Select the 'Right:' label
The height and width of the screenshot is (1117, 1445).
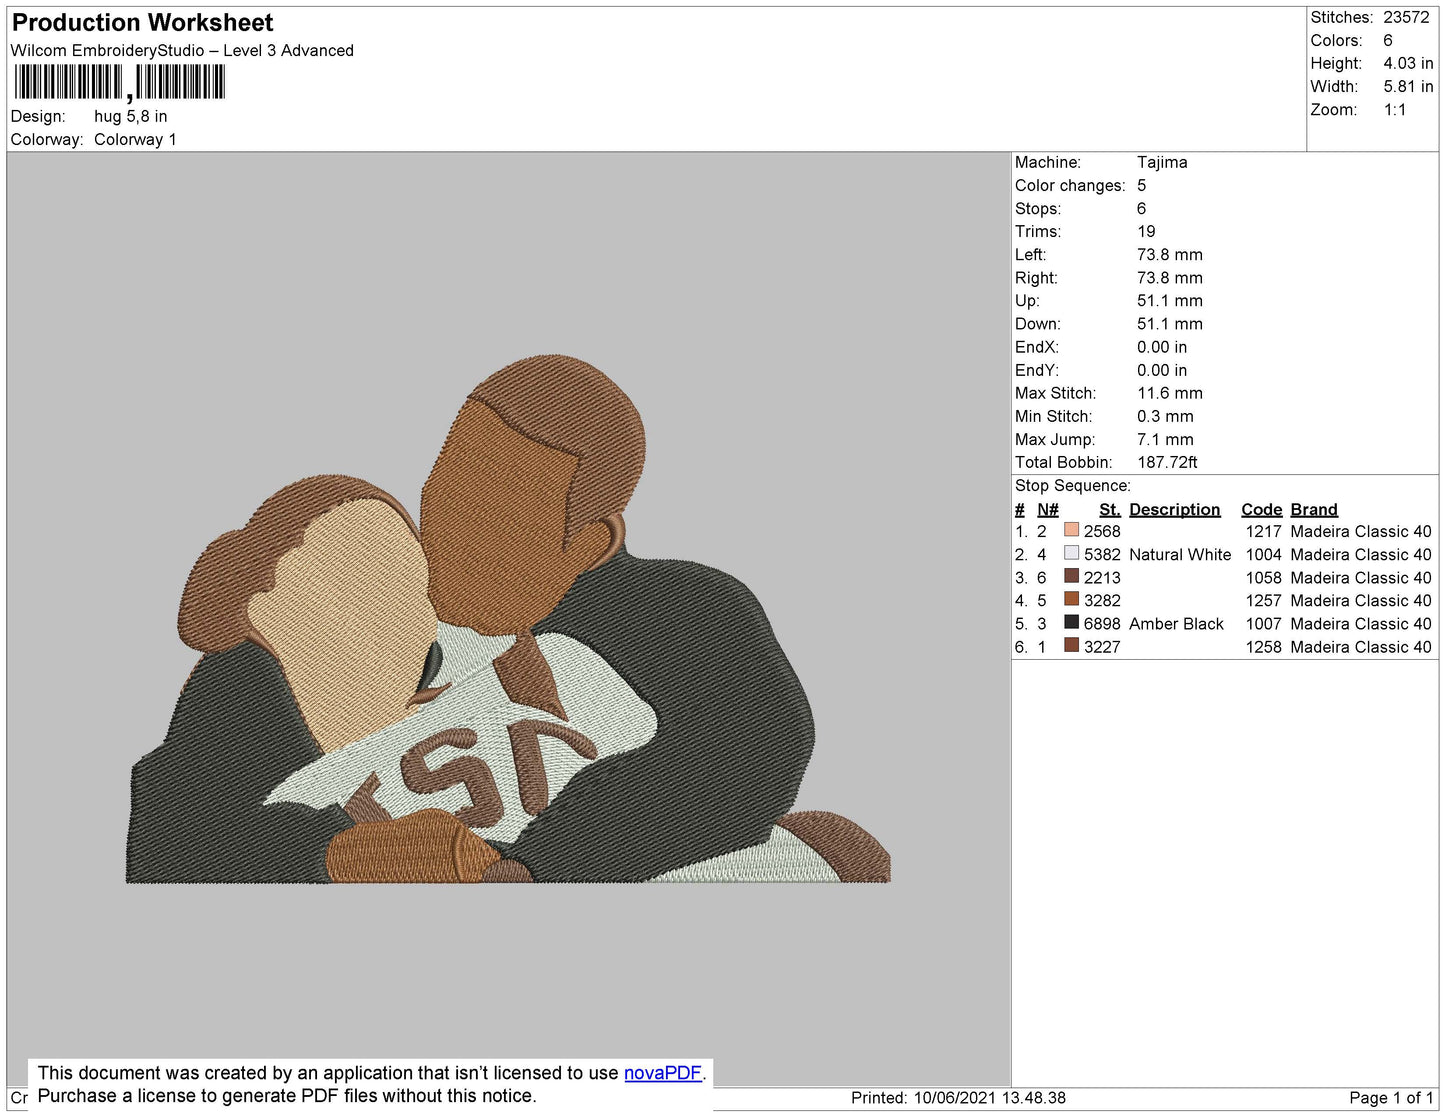tap(1036, 277)
